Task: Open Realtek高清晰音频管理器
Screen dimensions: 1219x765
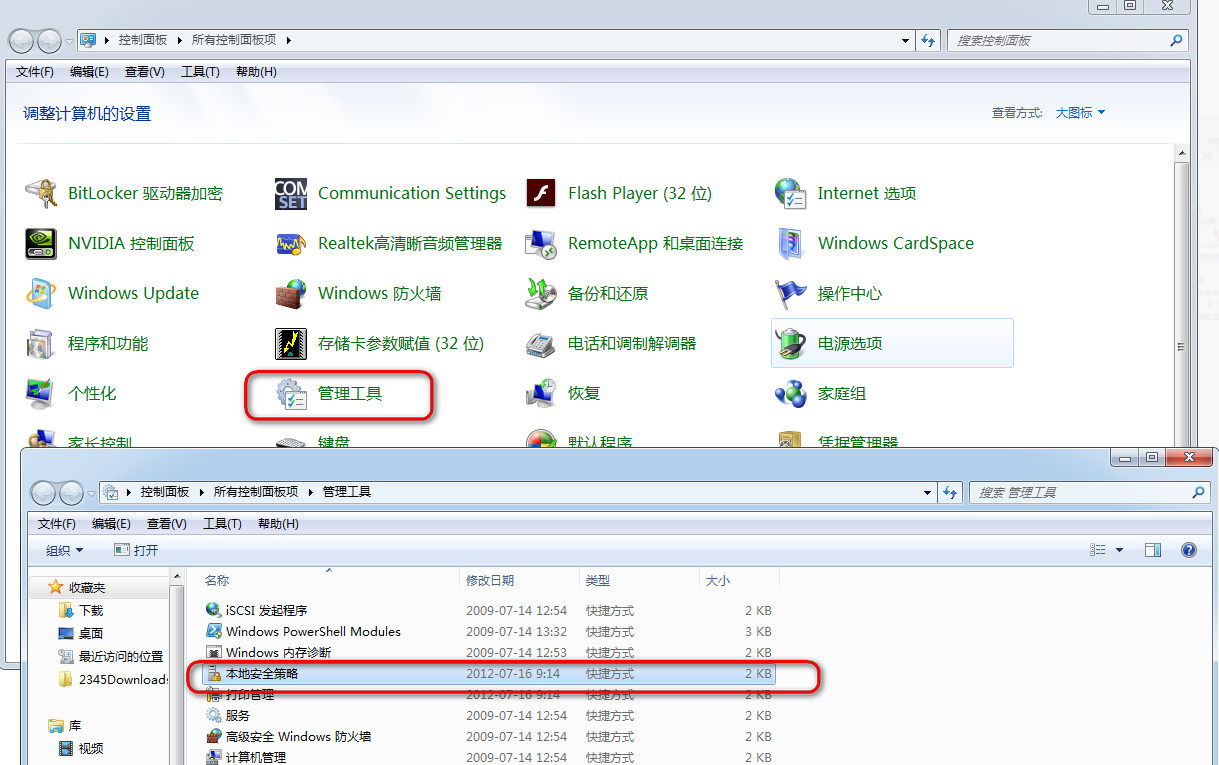Action: [389, 243]
